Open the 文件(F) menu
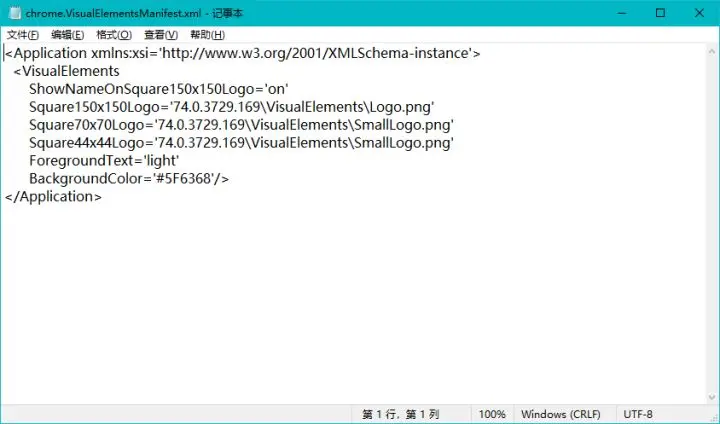Screen dimensions: 720x424 (23, 35)
